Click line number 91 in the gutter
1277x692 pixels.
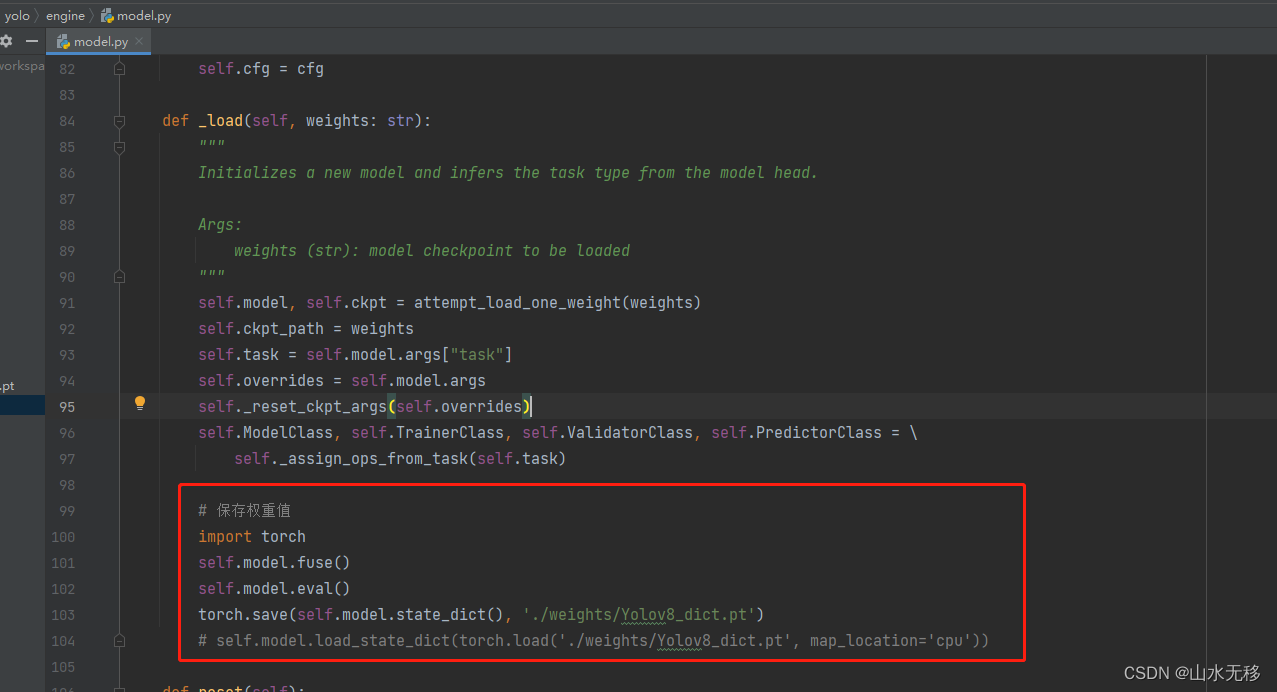pos(66,303)
